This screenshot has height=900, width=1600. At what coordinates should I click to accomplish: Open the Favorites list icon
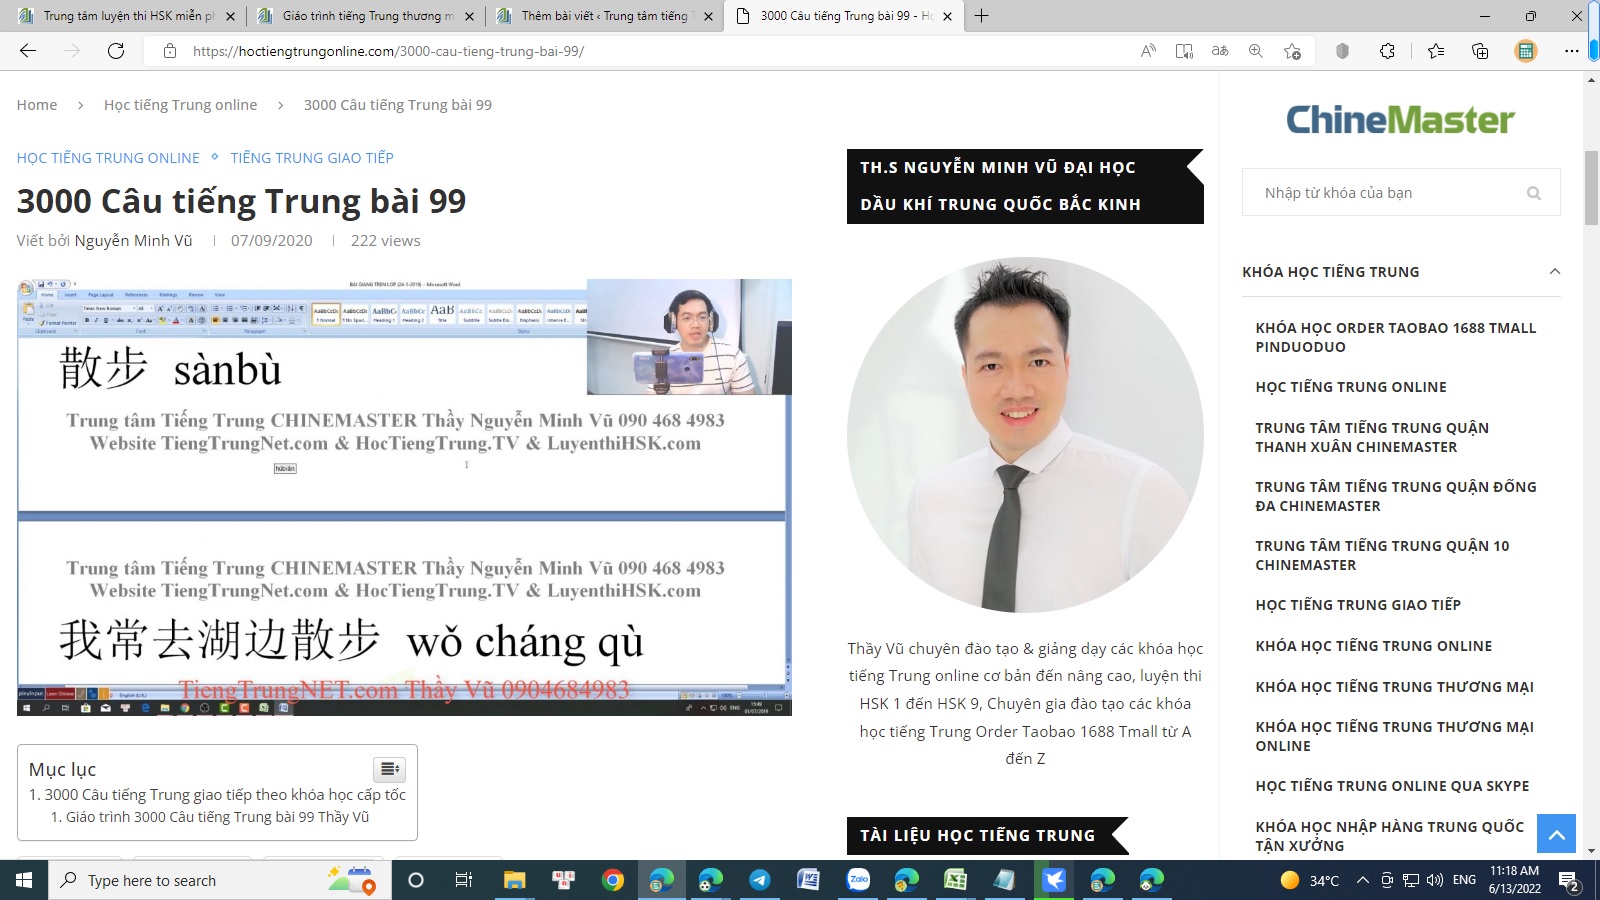pyautogui.click(x=1436, y=51)
